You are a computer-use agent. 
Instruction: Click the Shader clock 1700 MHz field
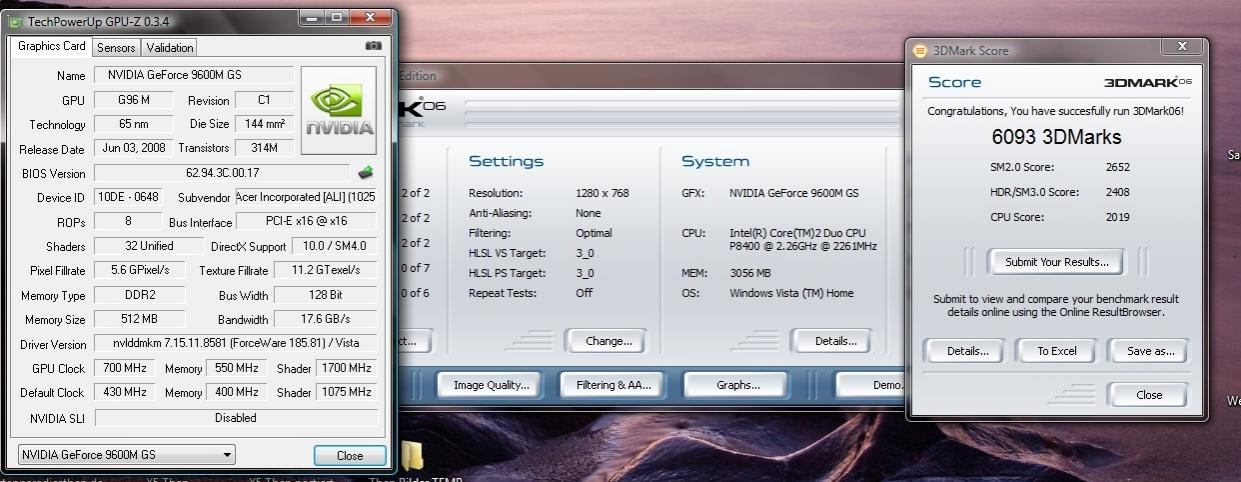coord(347,368)
